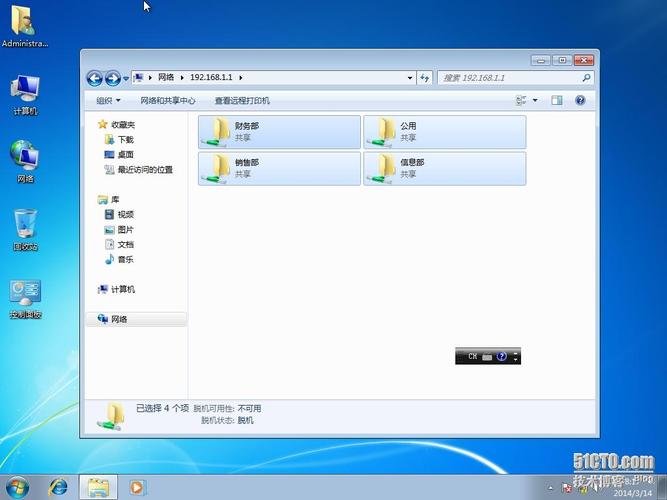
Task: Click 已选择 4 个项 status text
Action: click(162, 408)
